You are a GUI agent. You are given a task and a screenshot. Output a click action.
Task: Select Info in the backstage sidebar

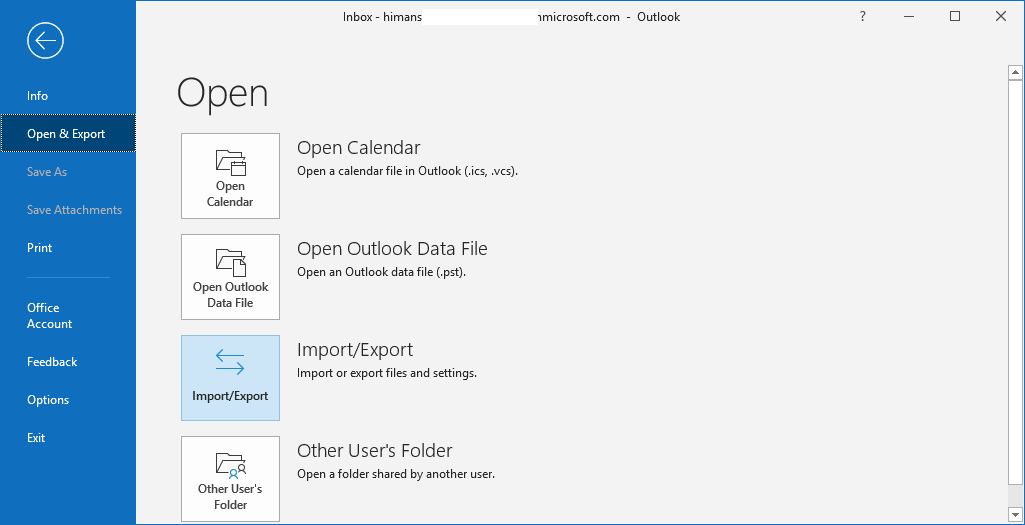[38, 96]
